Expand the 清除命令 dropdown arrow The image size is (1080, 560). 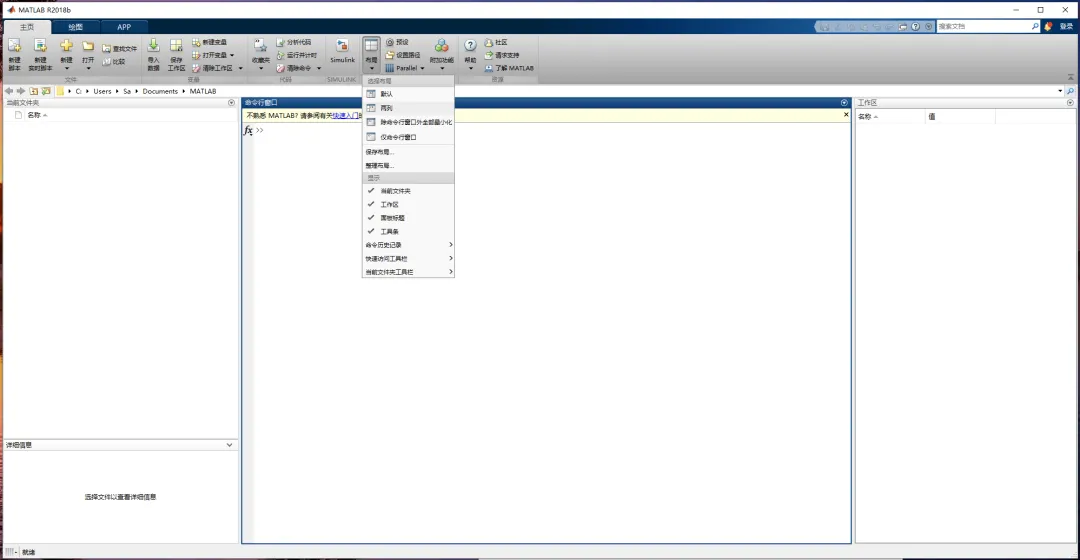click(x=319, y=68)
